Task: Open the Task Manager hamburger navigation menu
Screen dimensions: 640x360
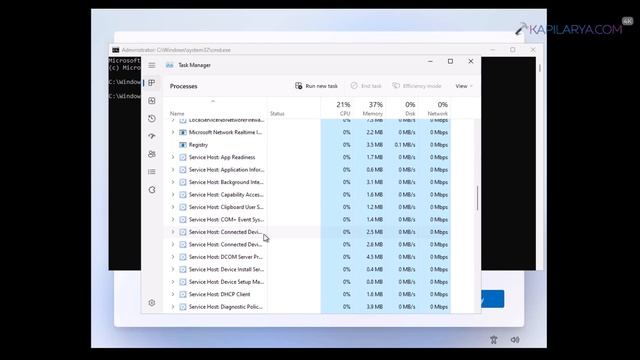Action: pyautogui.click(x=152, y=65)
